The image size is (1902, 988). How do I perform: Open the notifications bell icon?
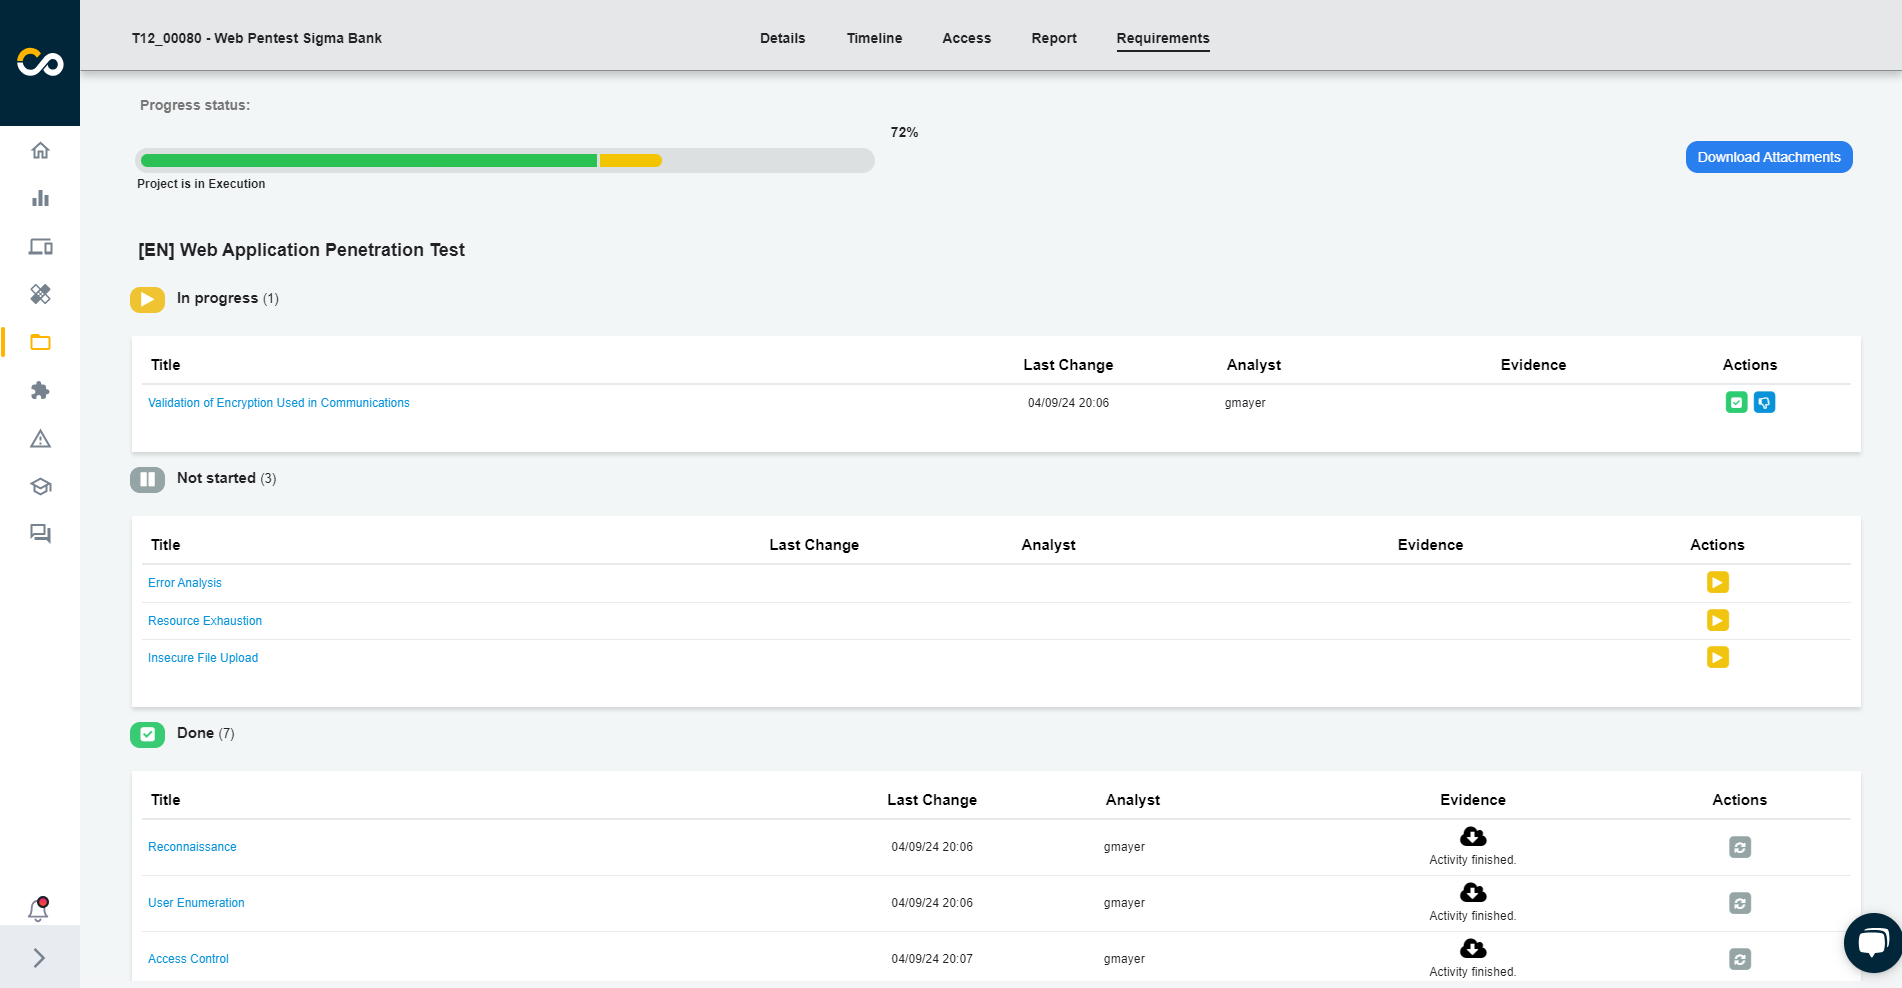click(38, 909)
